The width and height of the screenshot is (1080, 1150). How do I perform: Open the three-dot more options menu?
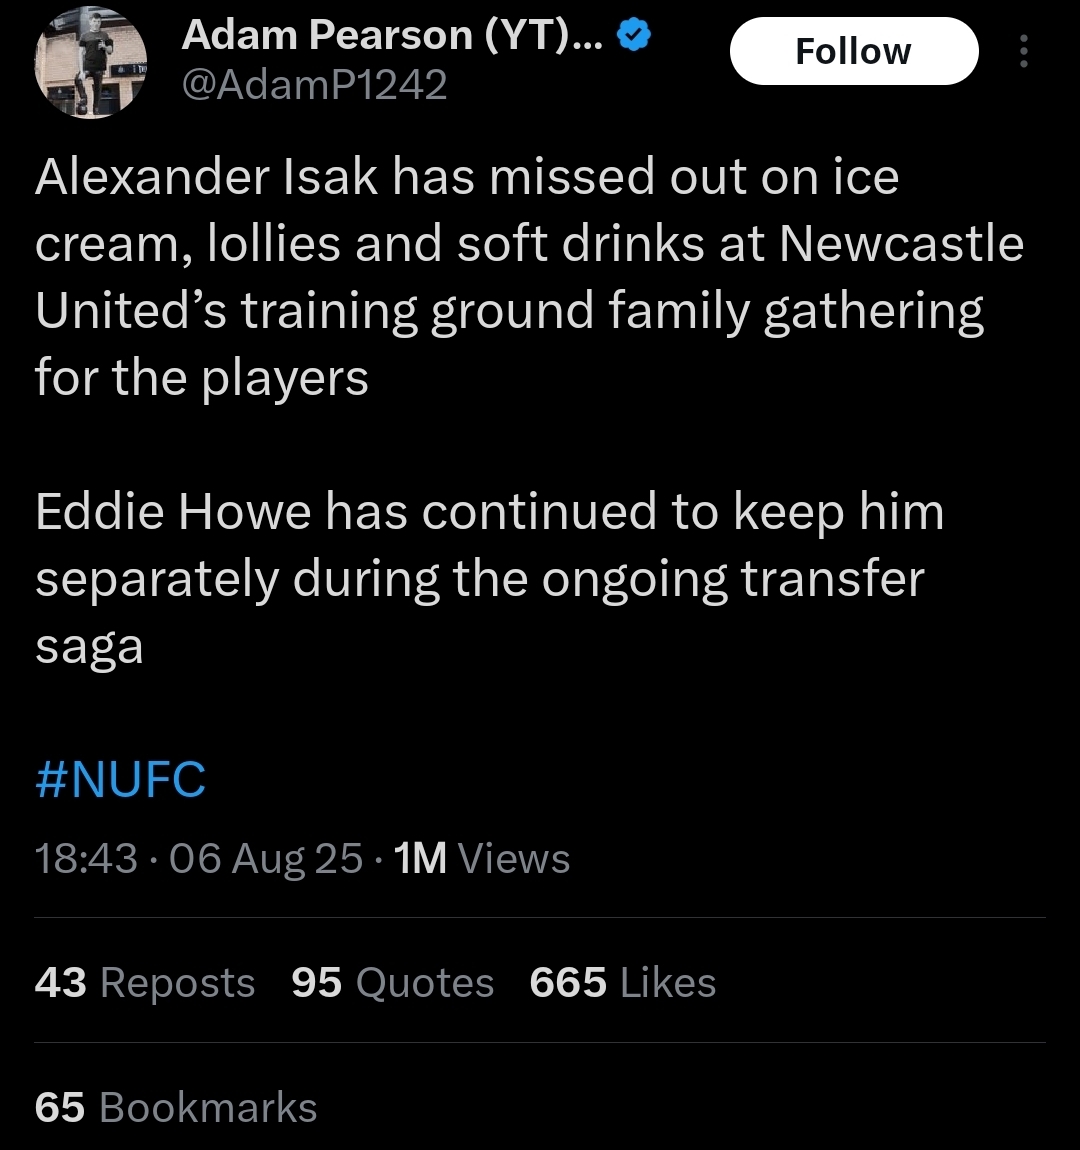(1024, 51)
